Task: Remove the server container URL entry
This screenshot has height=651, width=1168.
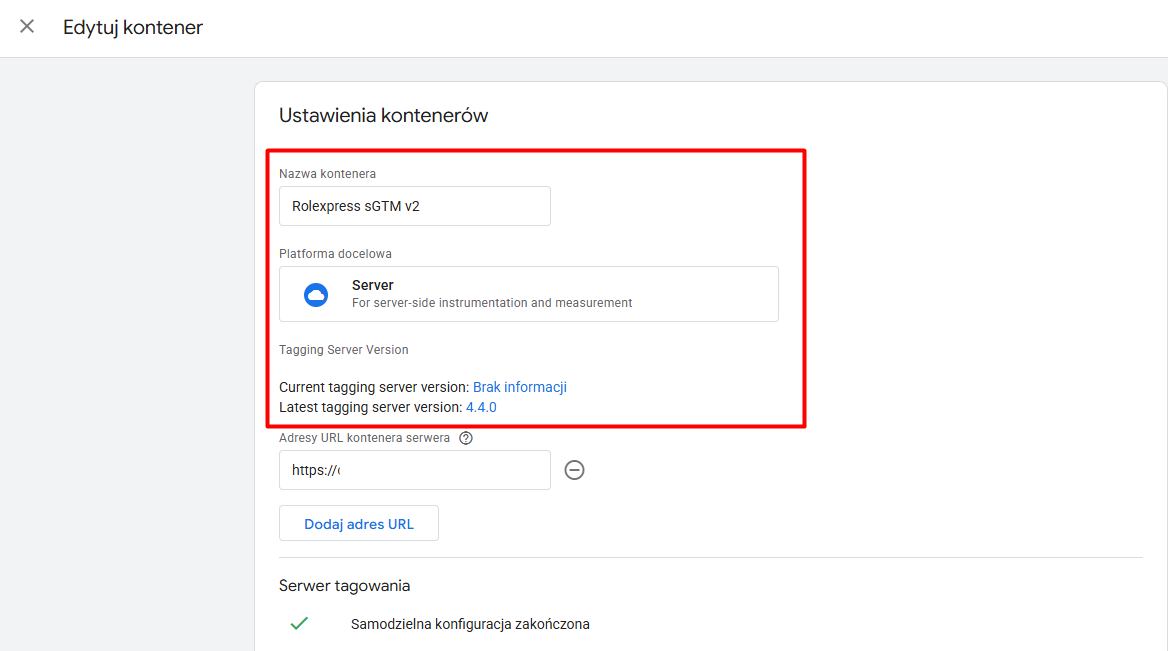Action: tap(574, 470)
